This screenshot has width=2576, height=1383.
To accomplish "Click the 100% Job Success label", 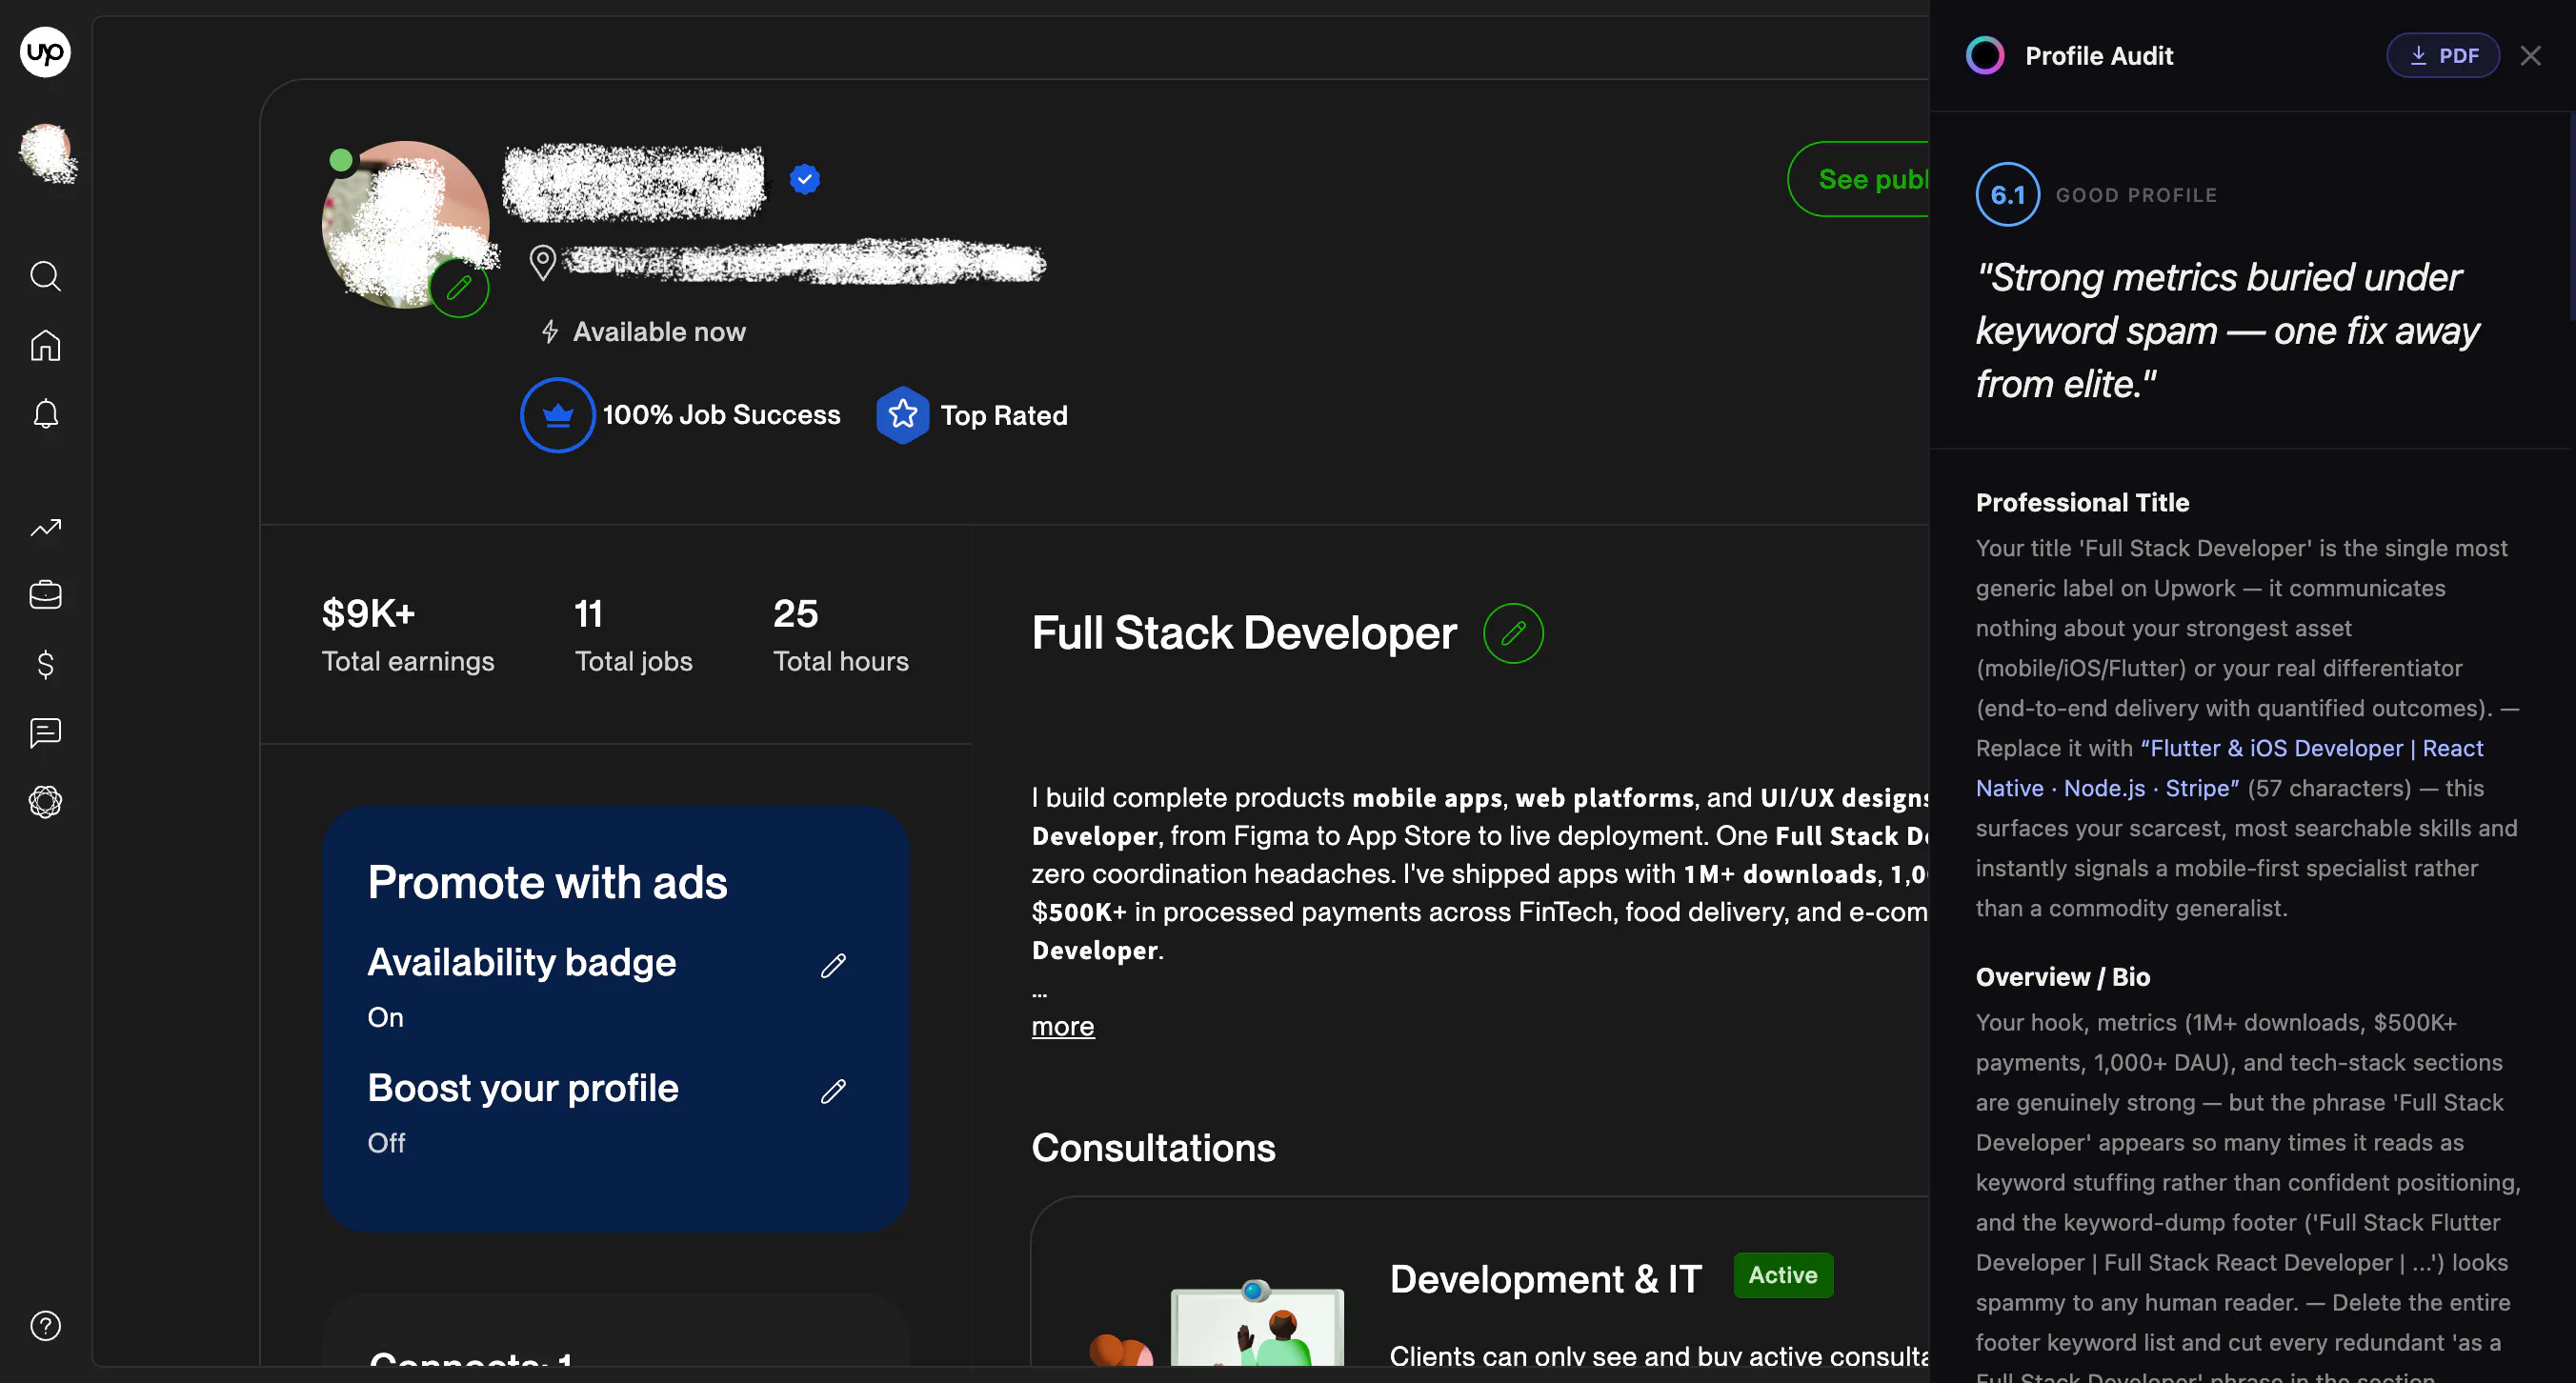I will pyautogui.click(x=721, y=415).
